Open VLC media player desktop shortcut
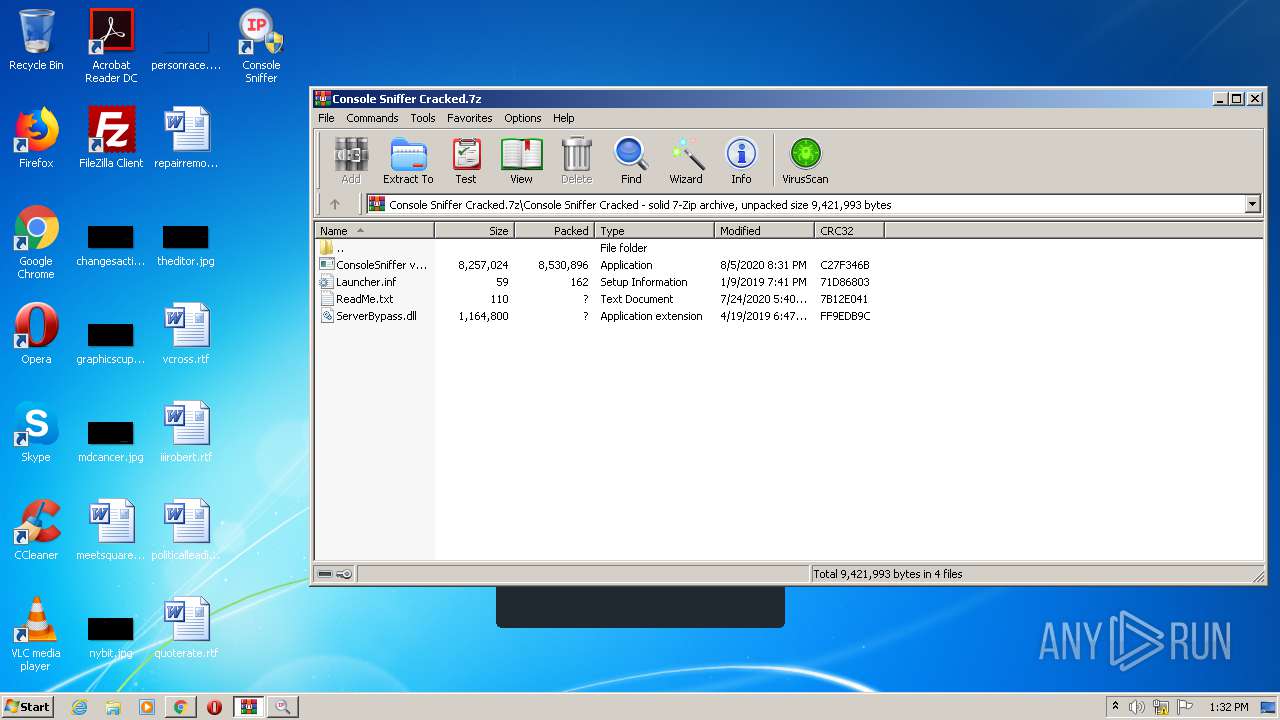The height and width of the screenshot is (720, 1280). pyautogui.click(x=36, y=634)
